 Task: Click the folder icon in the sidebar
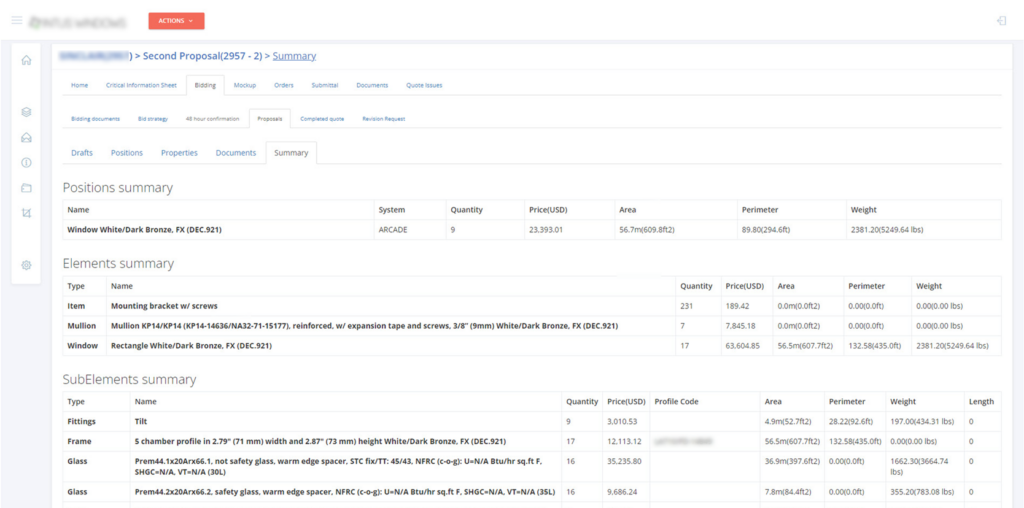coord(26,187)
